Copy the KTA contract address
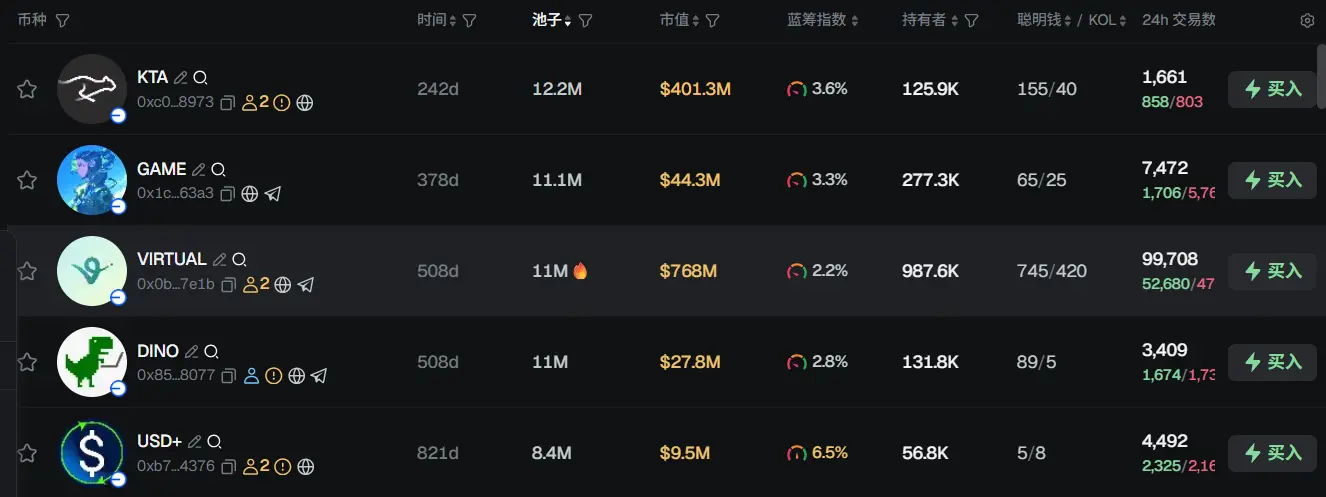 click(227, 102)
